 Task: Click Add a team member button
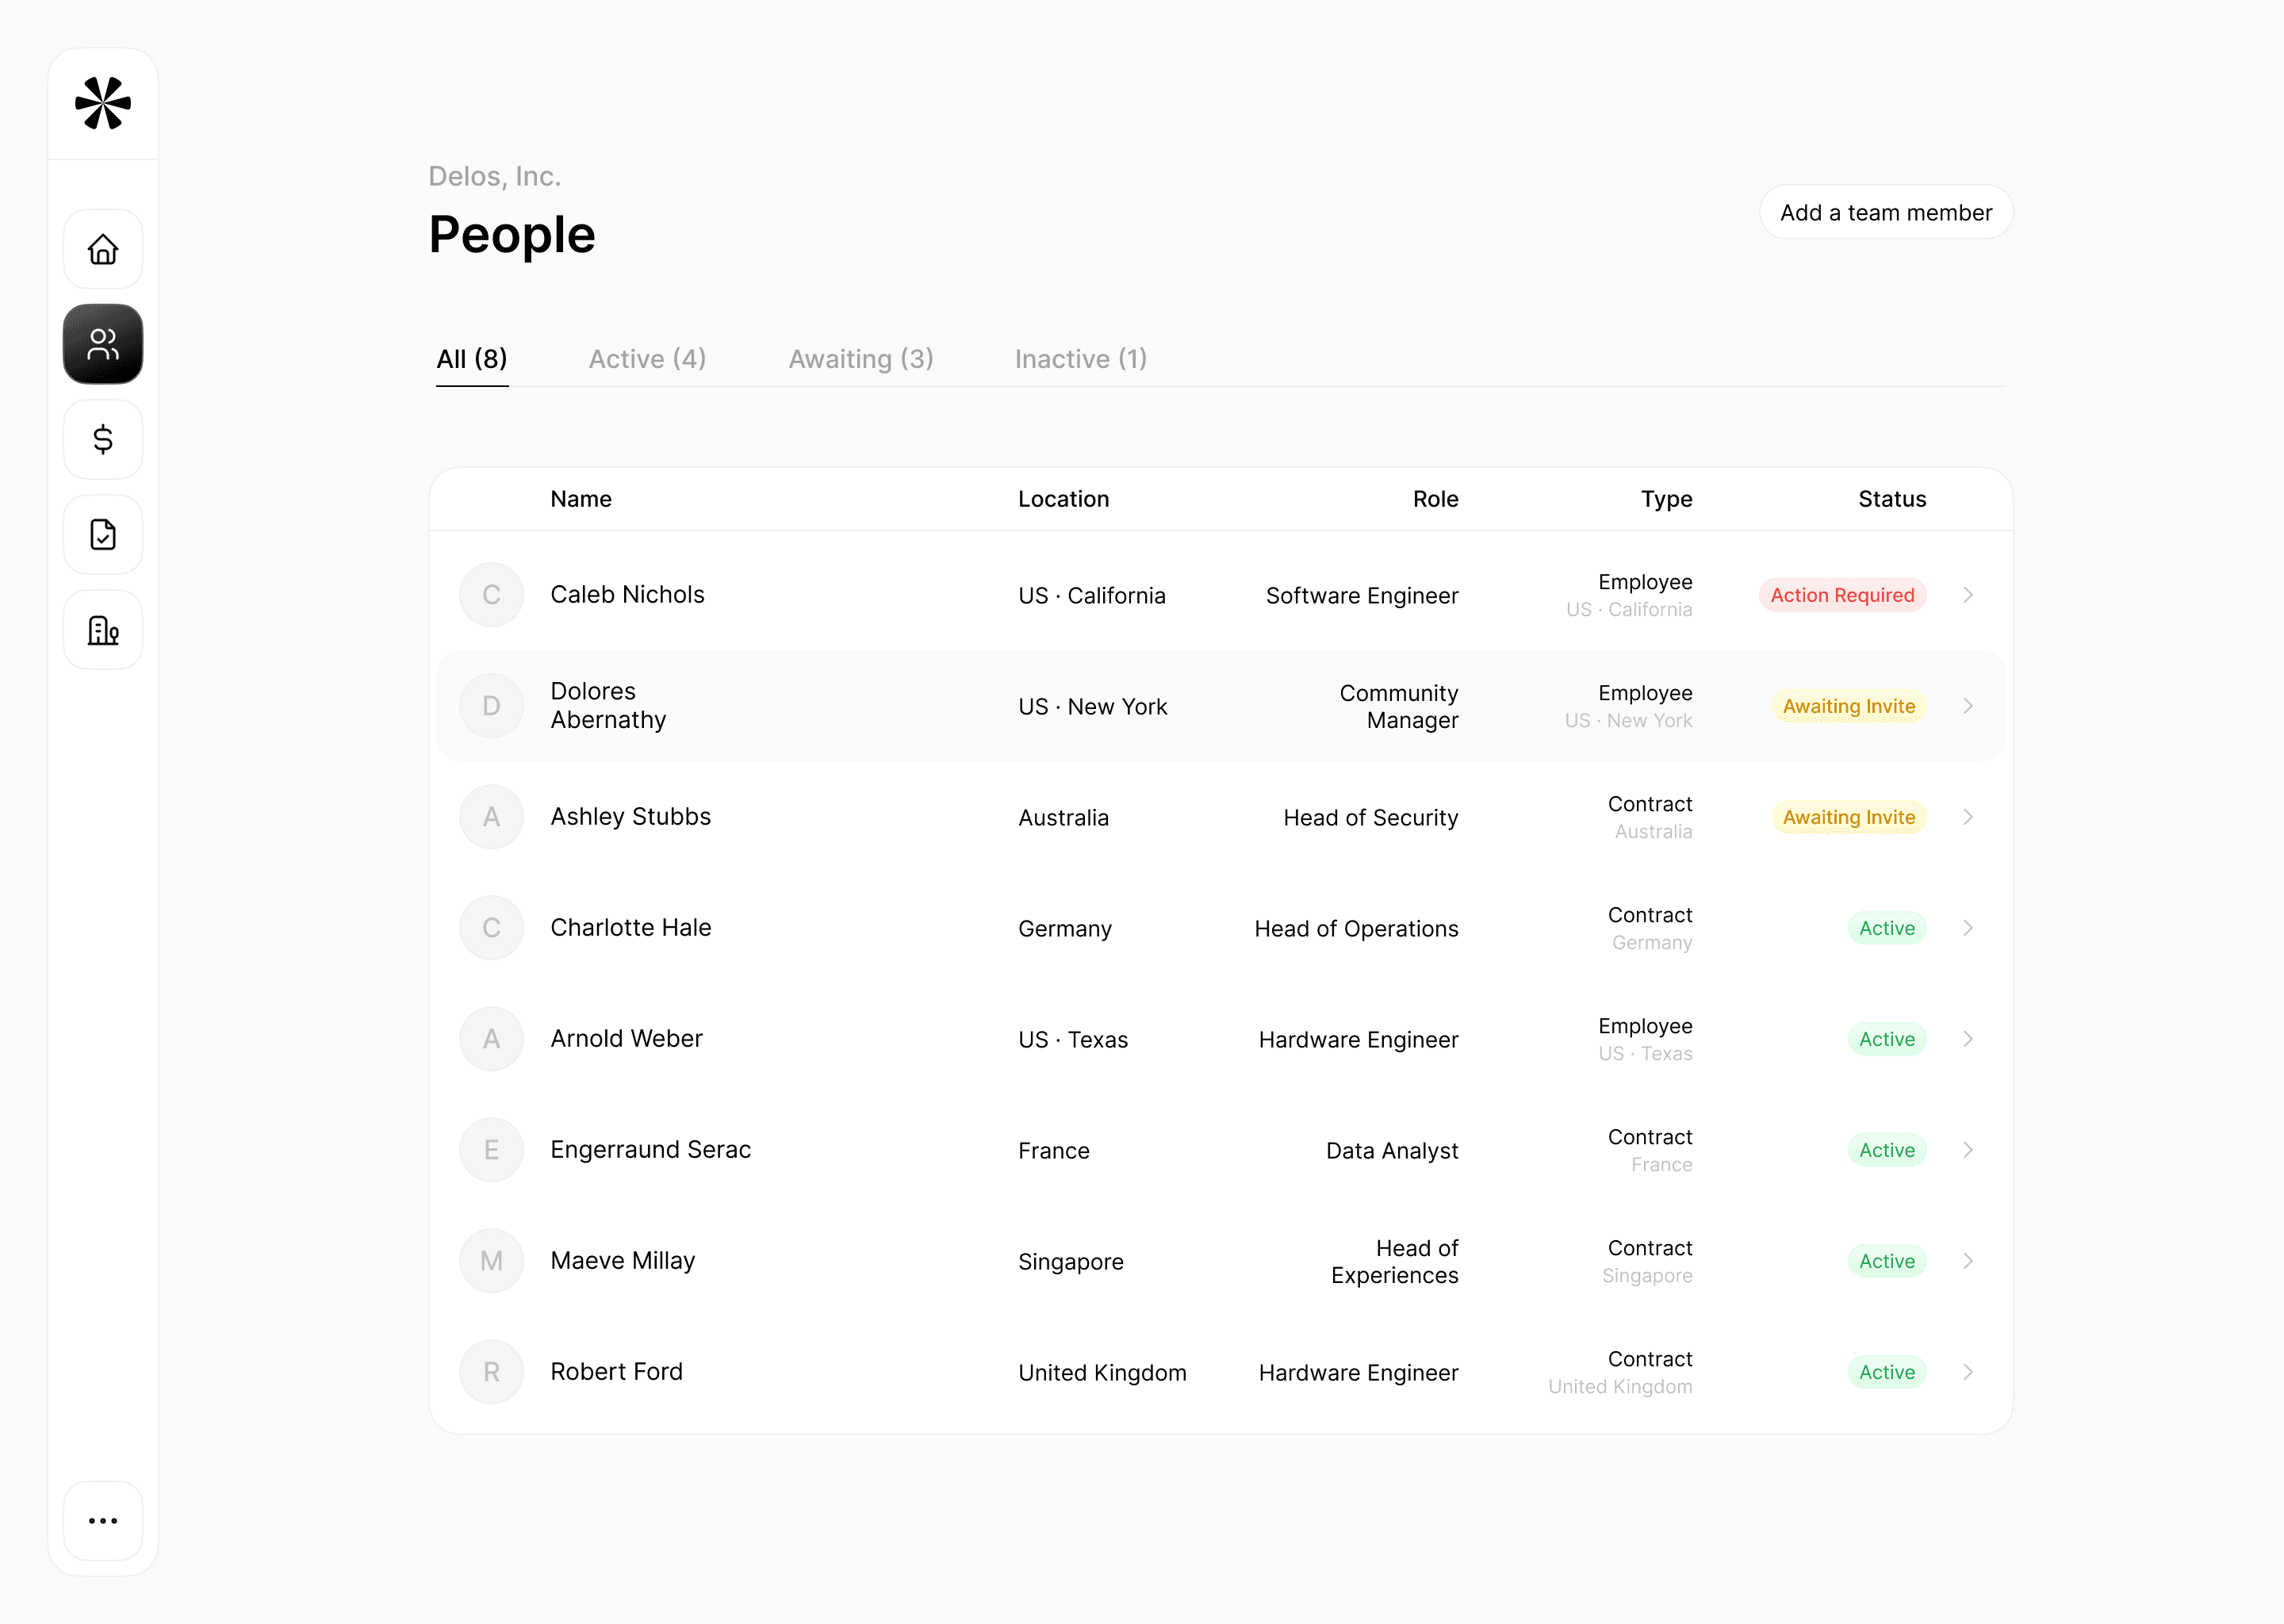click(x=1885, y=213)
